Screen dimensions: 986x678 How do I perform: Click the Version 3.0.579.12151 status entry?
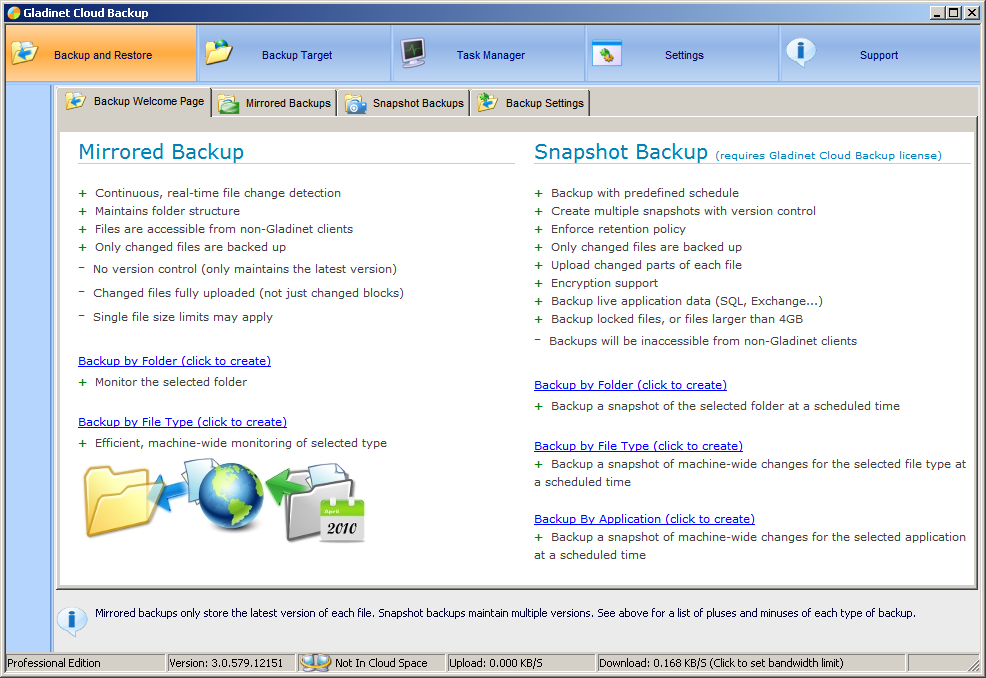(x=230, y=663)
